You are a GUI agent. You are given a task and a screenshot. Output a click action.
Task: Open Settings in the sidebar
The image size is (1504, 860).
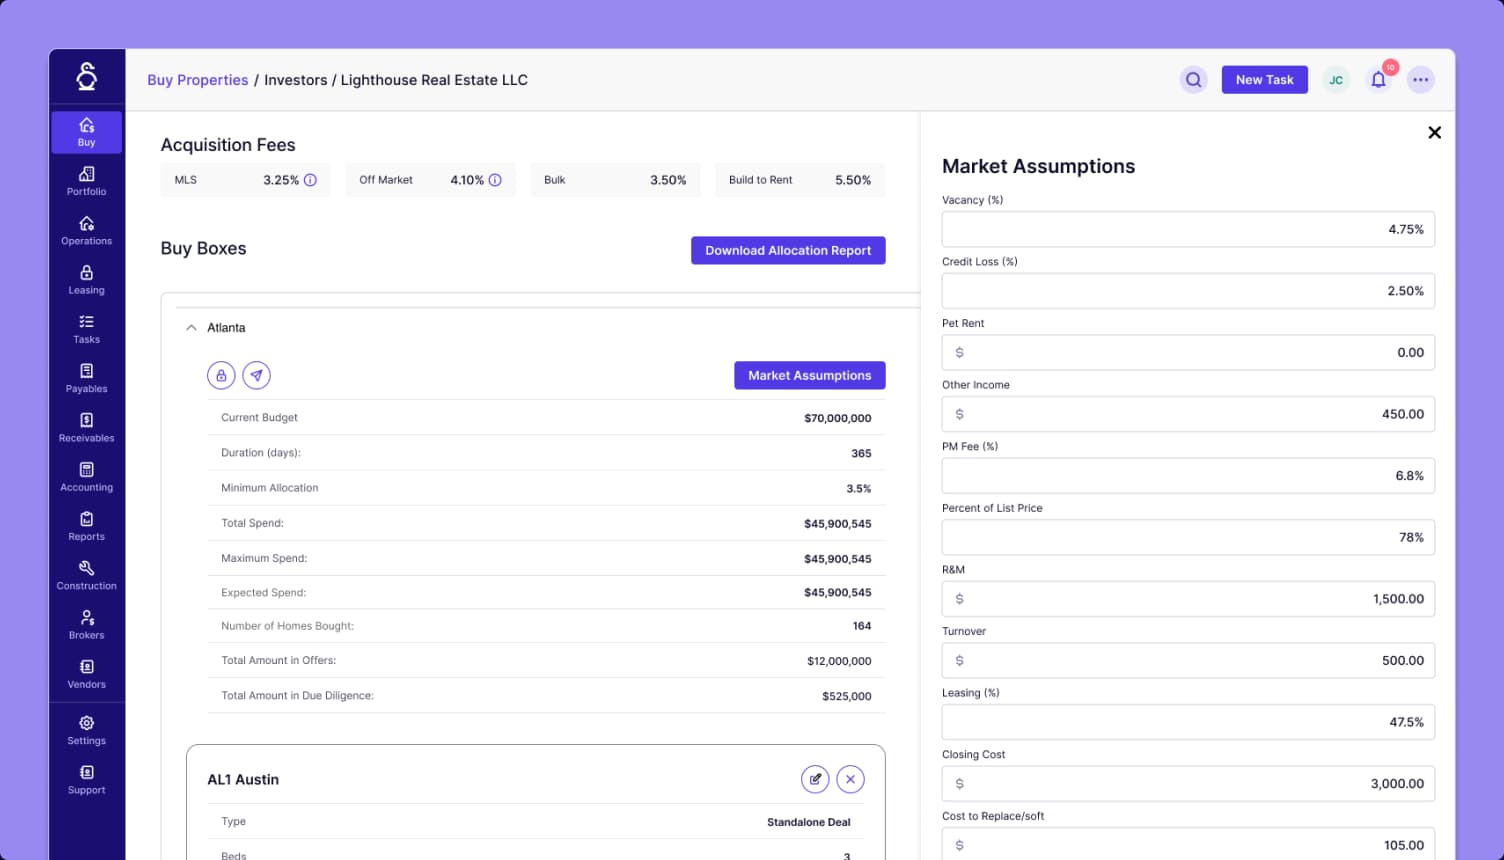[x=86, y=729]
